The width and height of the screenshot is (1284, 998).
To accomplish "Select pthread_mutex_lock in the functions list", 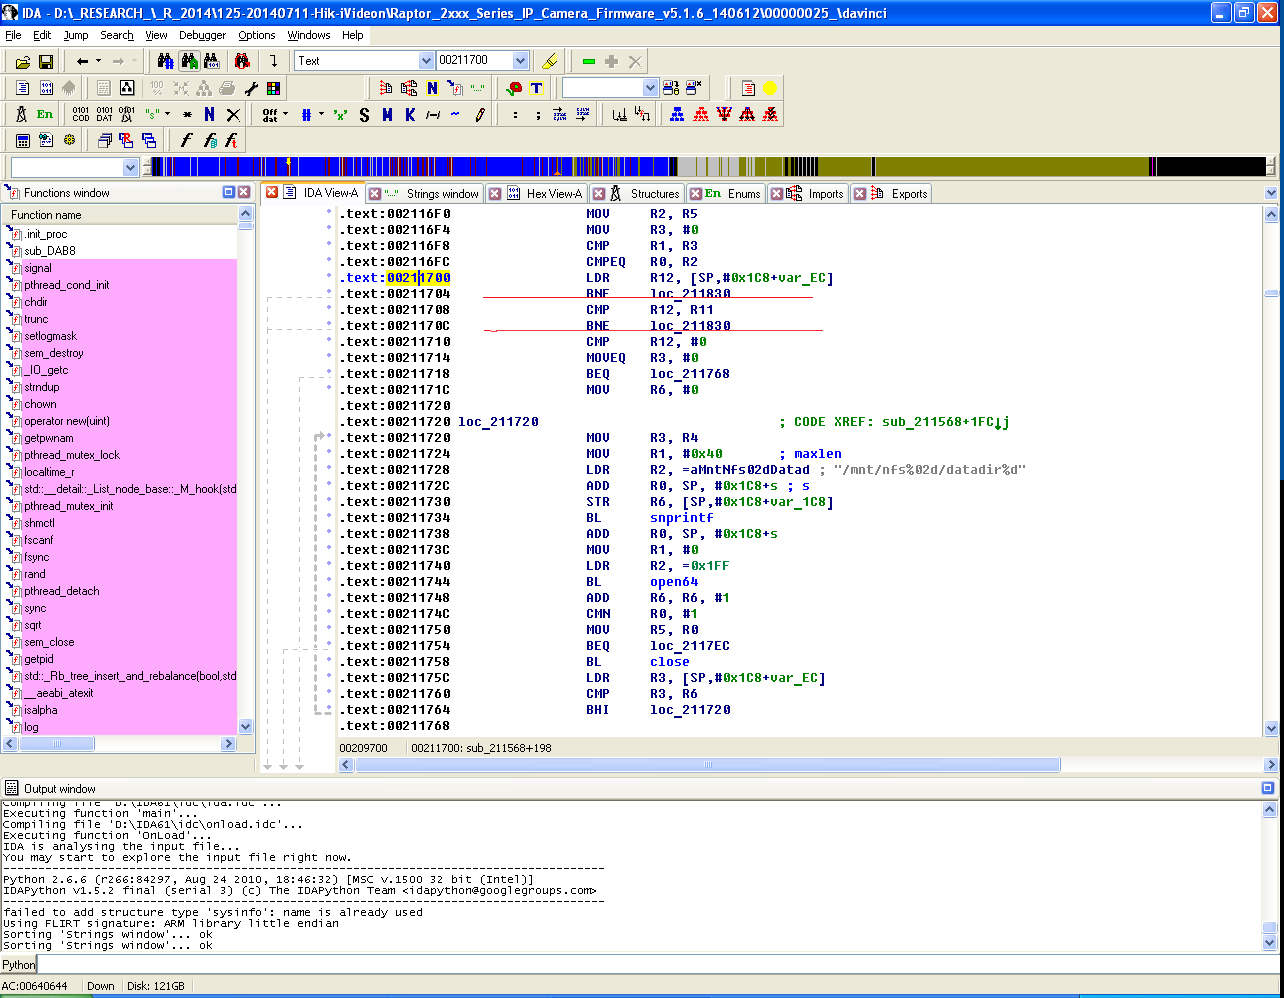I will point(72,455).
